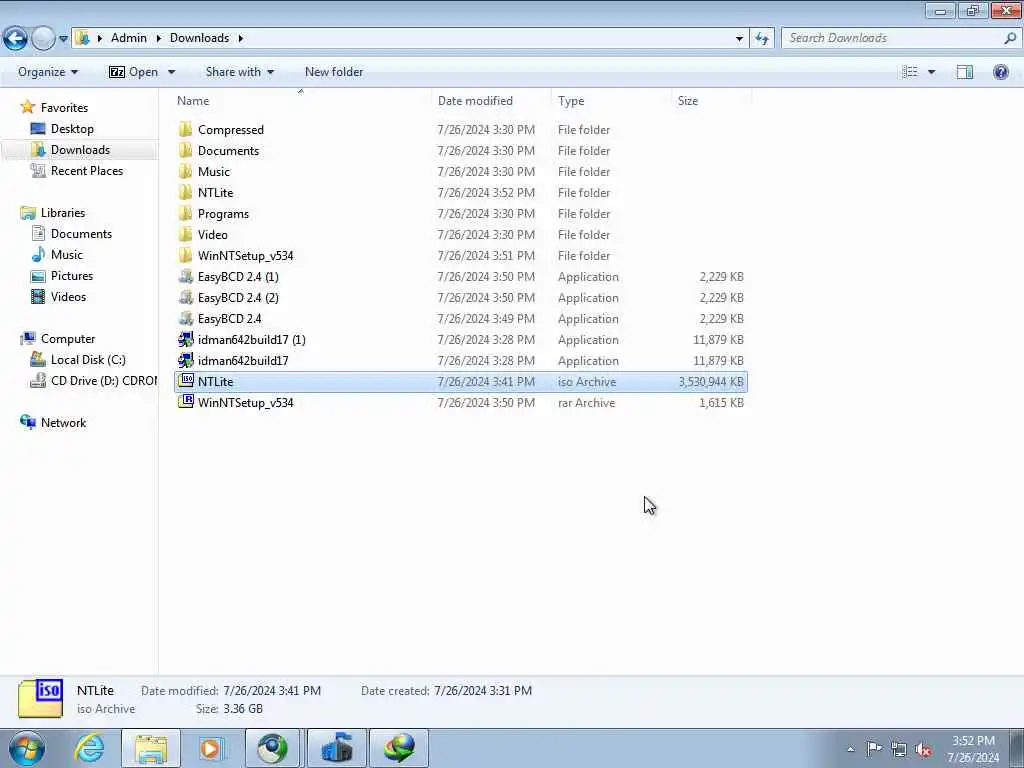This screenshot has height=768, width=1024.
Task: Select the Music folder icon in file list
Action: [185, 171]
